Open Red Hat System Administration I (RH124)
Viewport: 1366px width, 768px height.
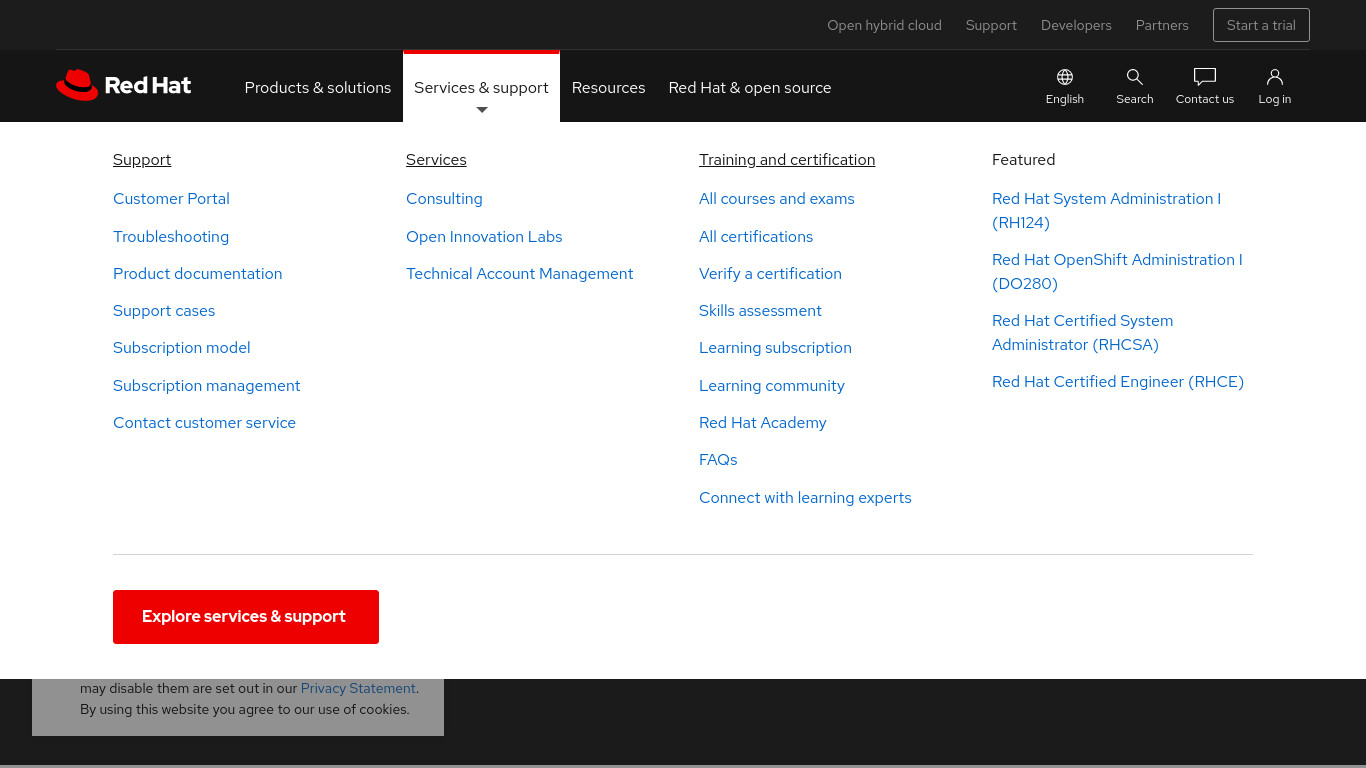click(1106, 211)
